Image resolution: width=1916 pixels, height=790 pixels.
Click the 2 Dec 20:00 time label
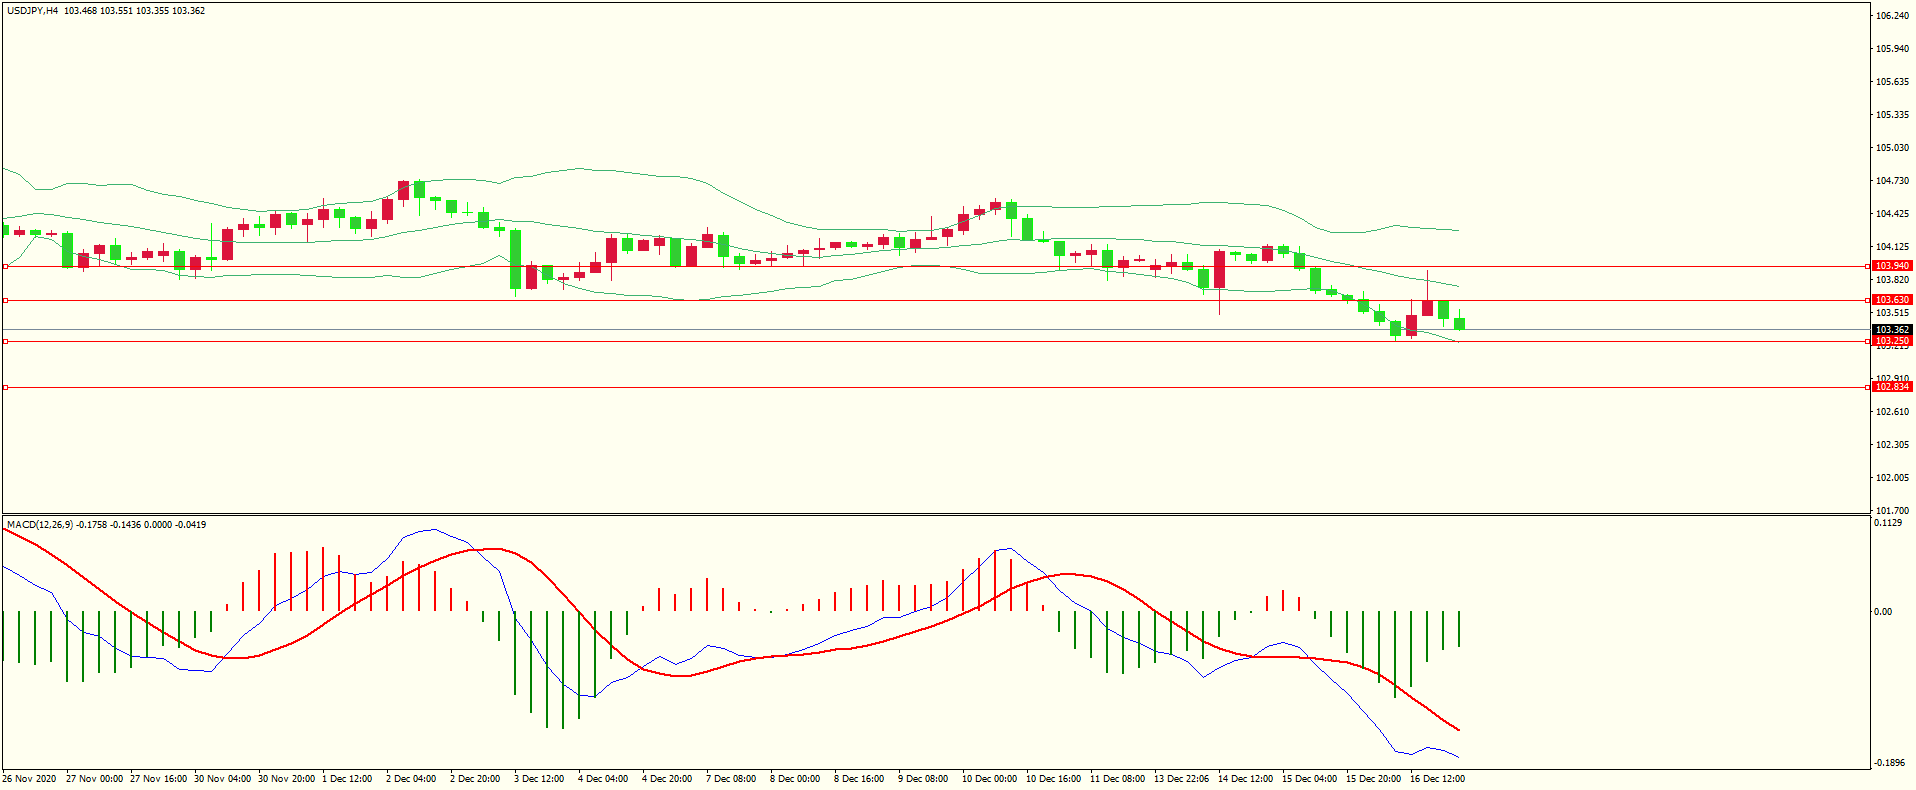[x=475, y=779]
